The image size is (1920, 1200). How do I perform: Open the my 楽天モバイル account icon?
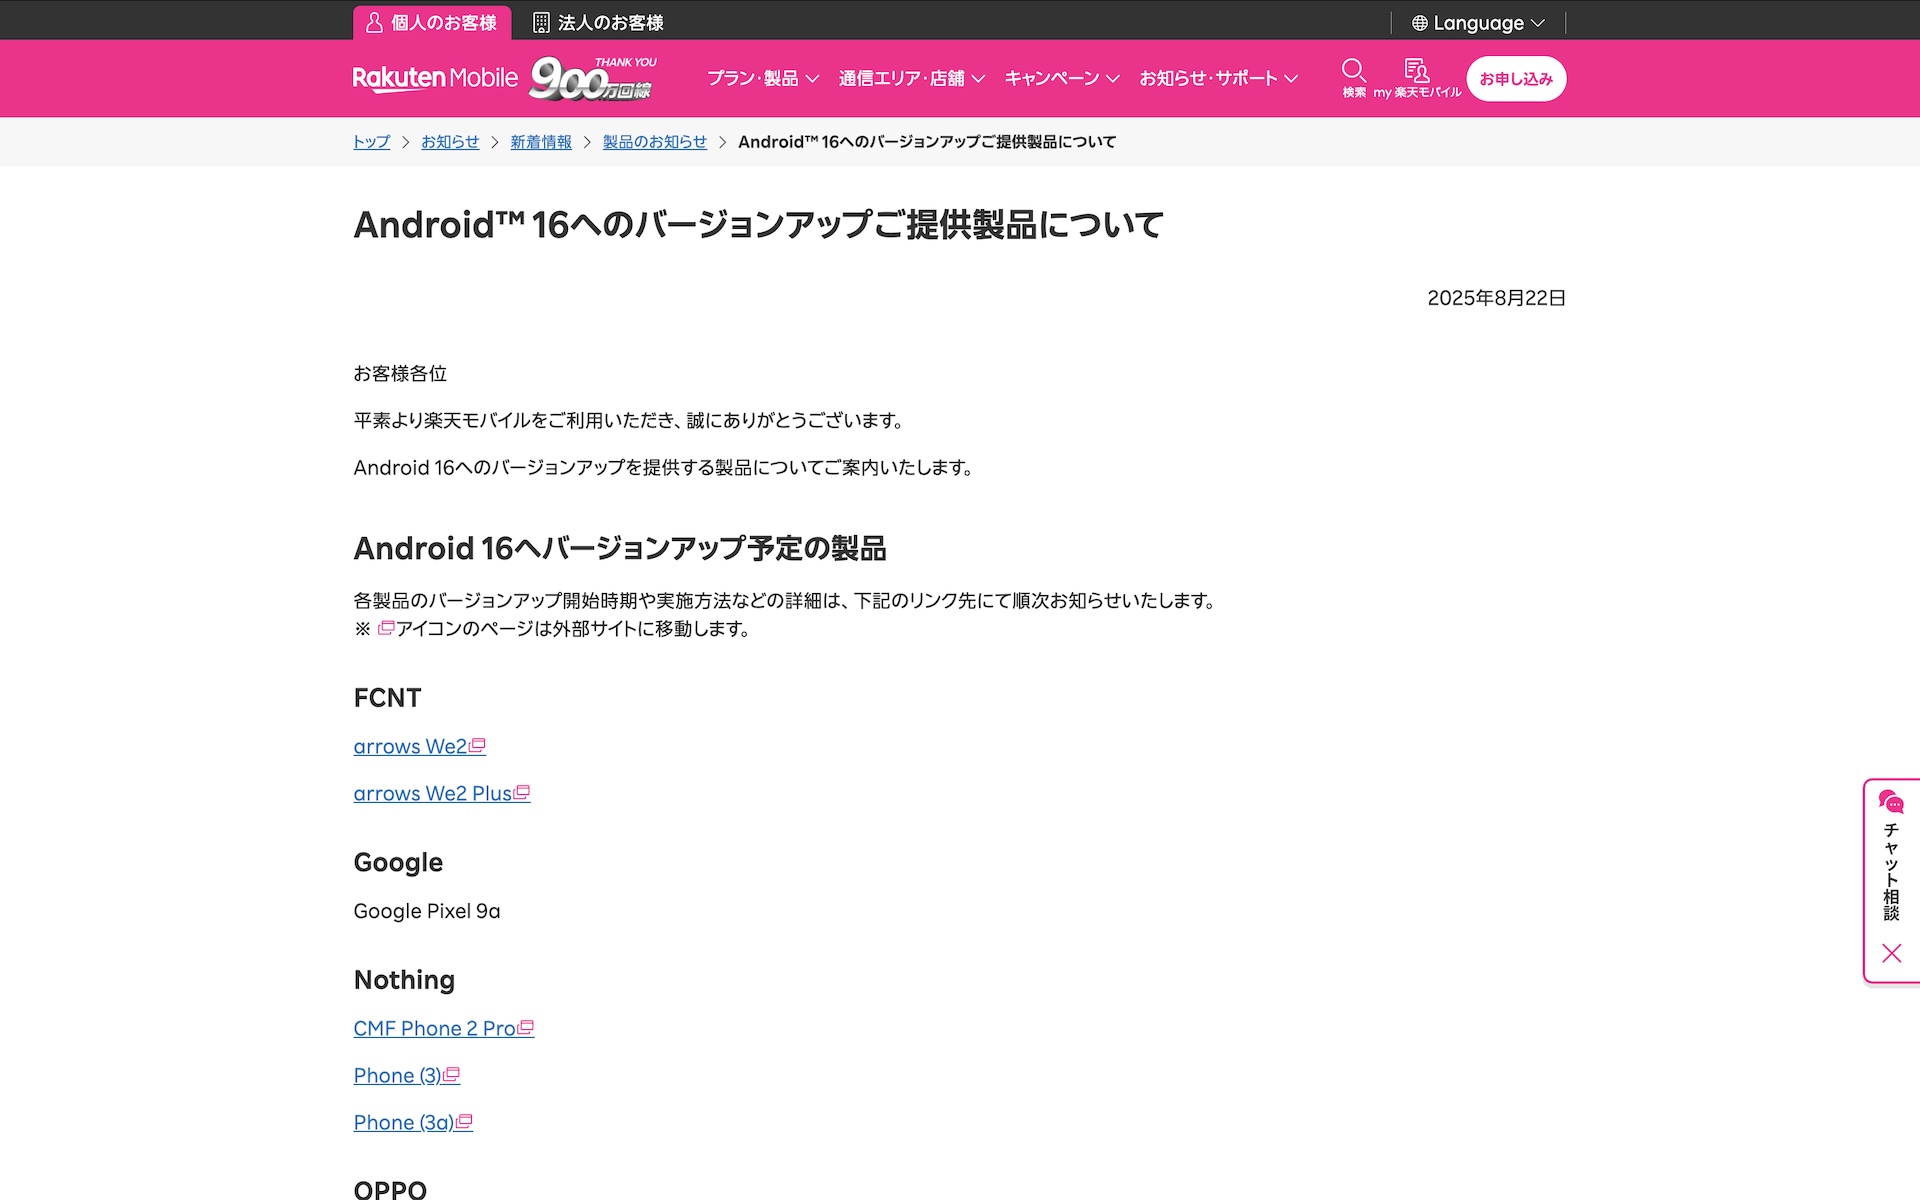(1416, 70)
